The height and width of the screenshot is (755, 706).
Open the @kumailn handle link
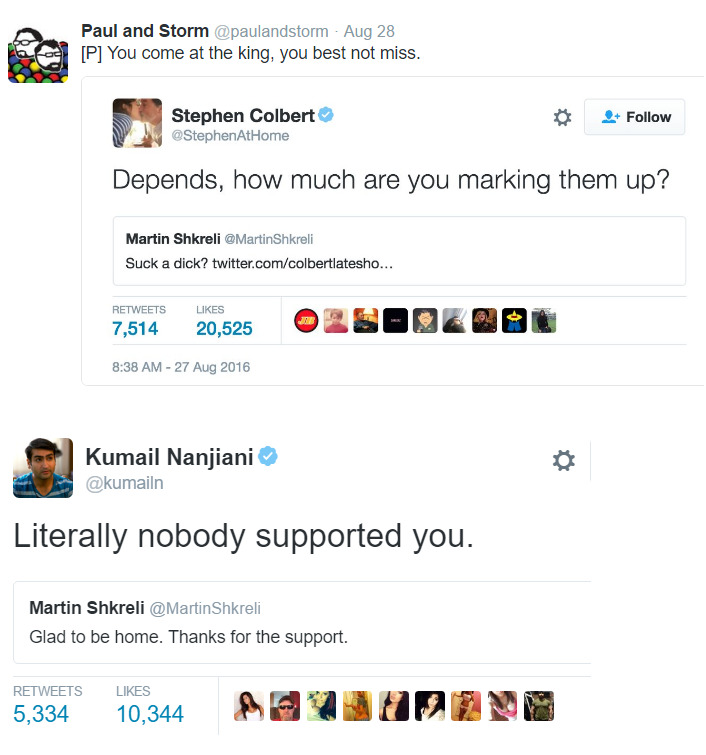click(x=124, y=484)
